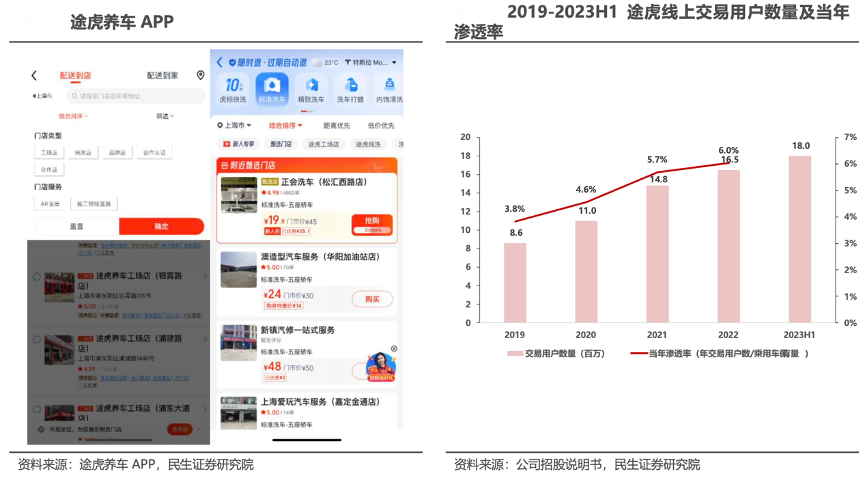Switch to the 配送到家 tab
This screenshot has width=866, height=479.
click(162, 76)
